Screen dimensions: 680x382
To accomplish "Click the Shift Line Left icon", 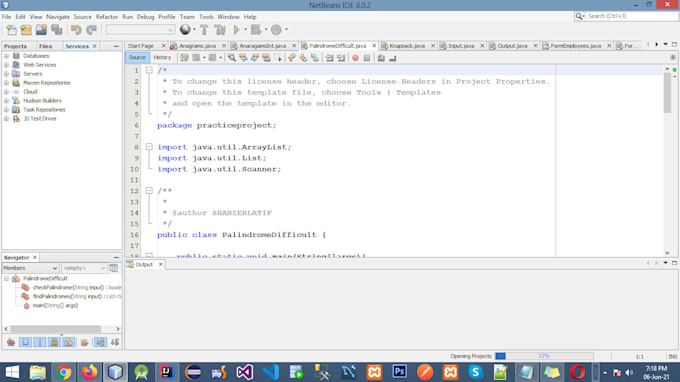I will point(330,58).
